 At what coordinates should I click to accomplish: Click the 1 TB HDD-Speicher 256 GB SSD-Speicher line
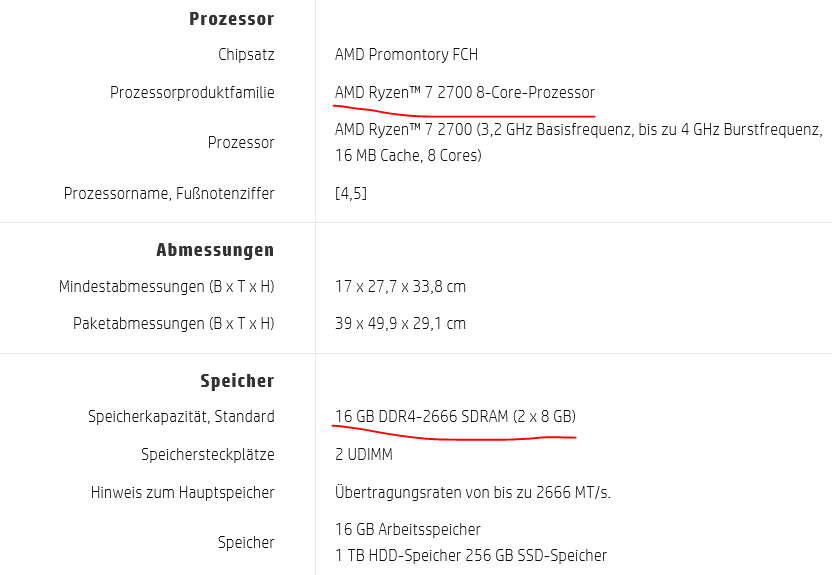471,555
